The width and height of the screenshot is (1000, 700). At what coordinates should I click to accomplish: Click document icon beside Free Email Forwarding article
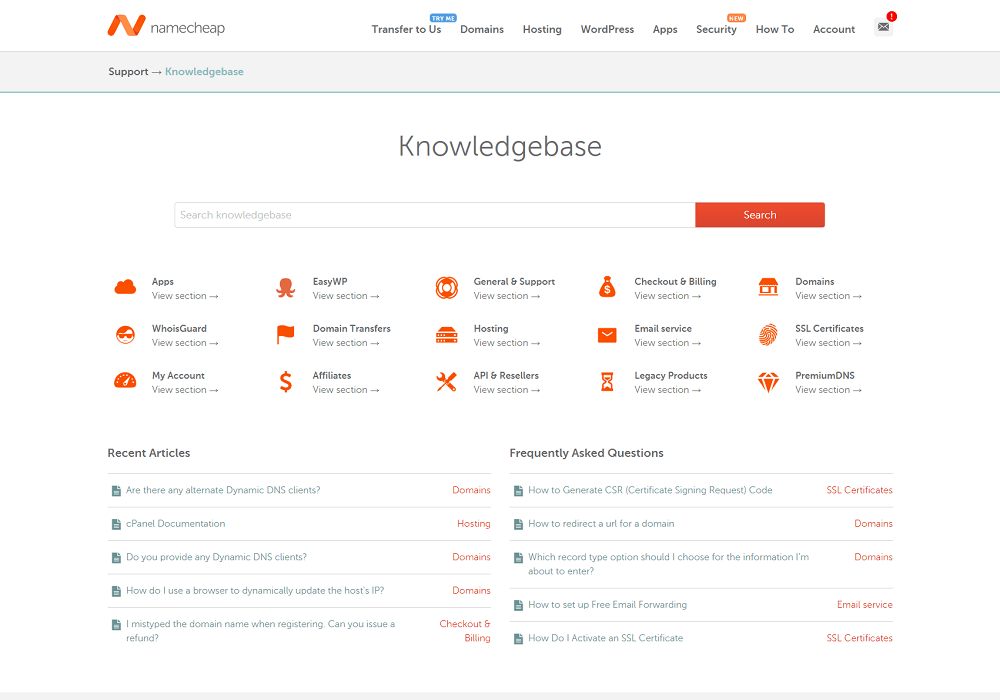click(518, 605)
